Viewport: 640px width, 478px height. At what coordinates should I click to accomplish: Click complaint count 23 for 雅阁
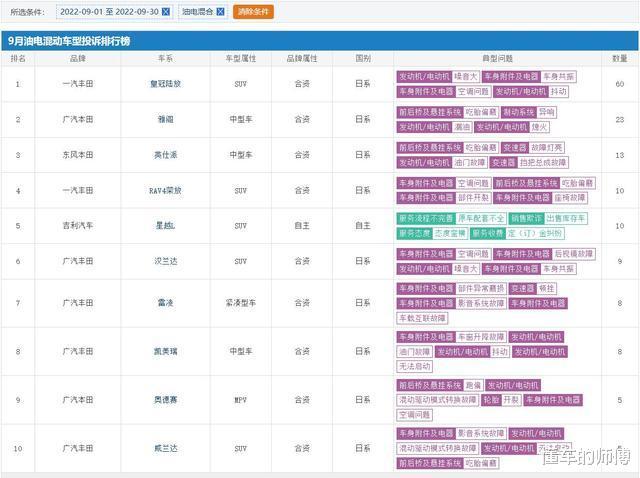[x=620, y=119]
